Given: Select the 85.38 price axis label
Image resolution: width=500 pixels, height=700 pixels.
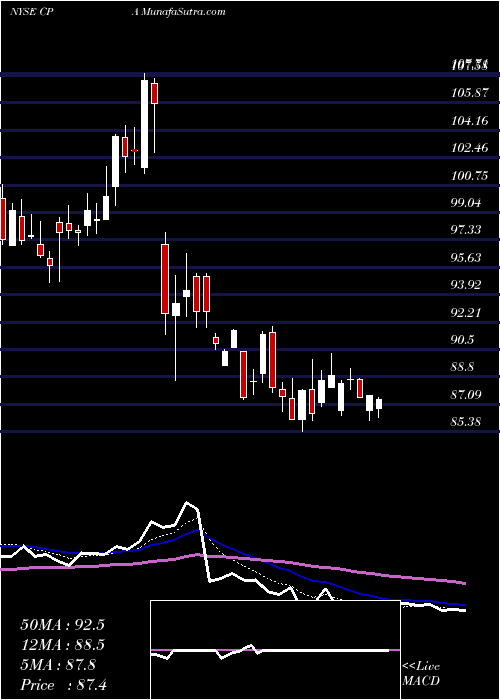Looking at the screenshot, I should [x=467, y=422].
